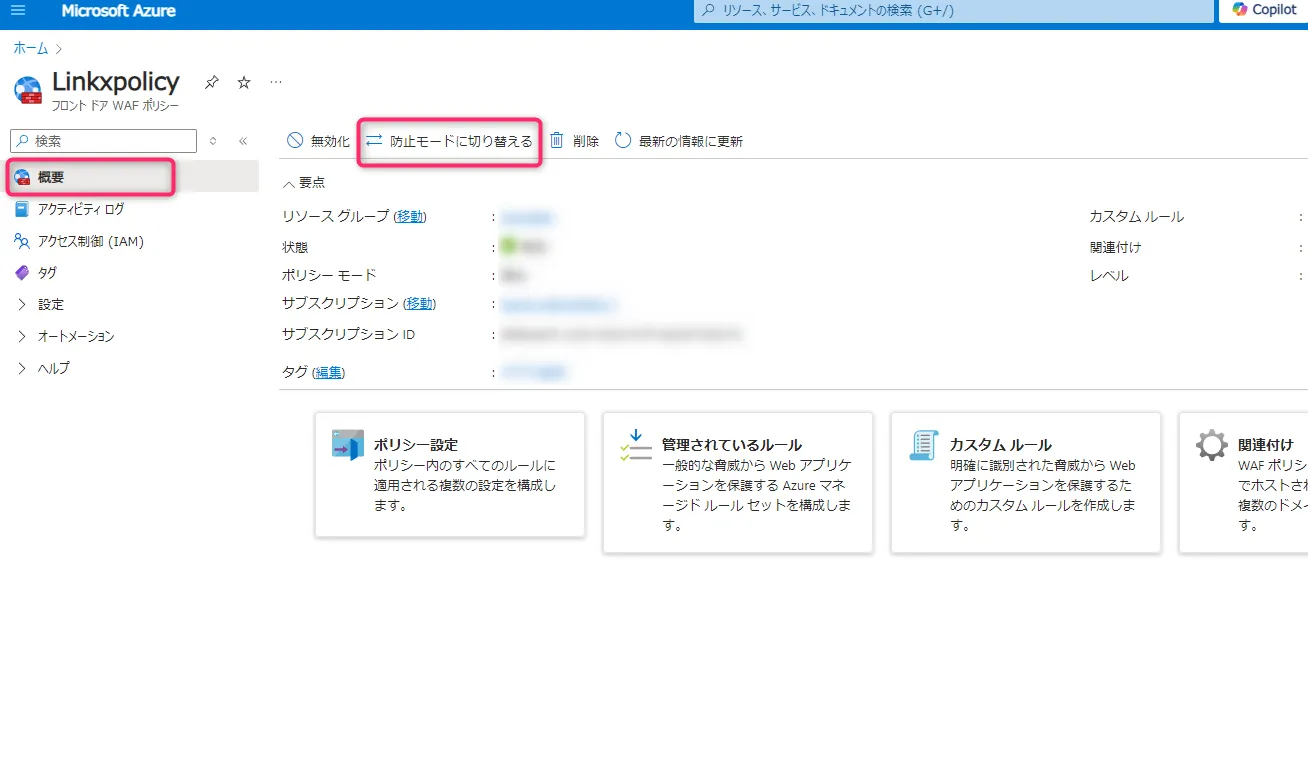Image resolution: width=1308 pixels, height=766 pixels.
Task: Click the サブスクリプション ID label
Action: tap(348, 335)
